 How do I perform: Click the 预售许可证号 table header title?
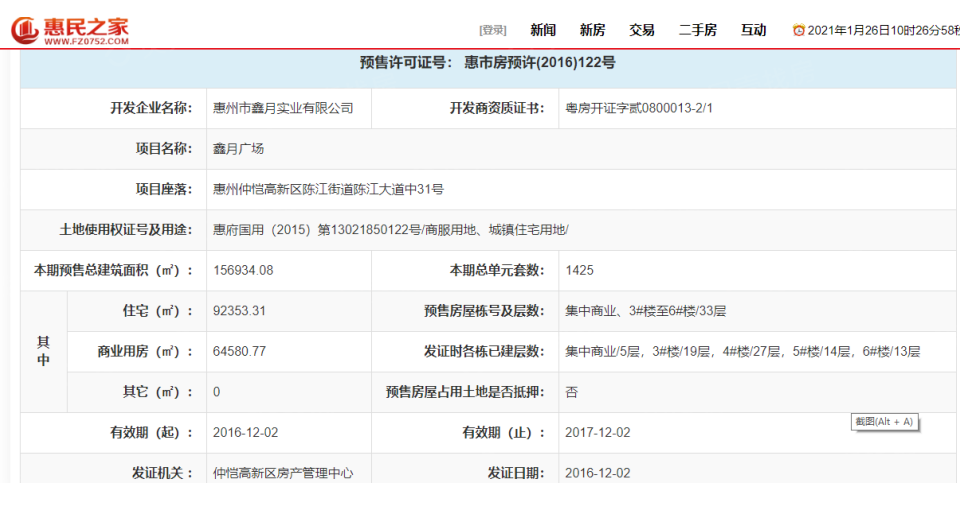[x=487, y=63]
